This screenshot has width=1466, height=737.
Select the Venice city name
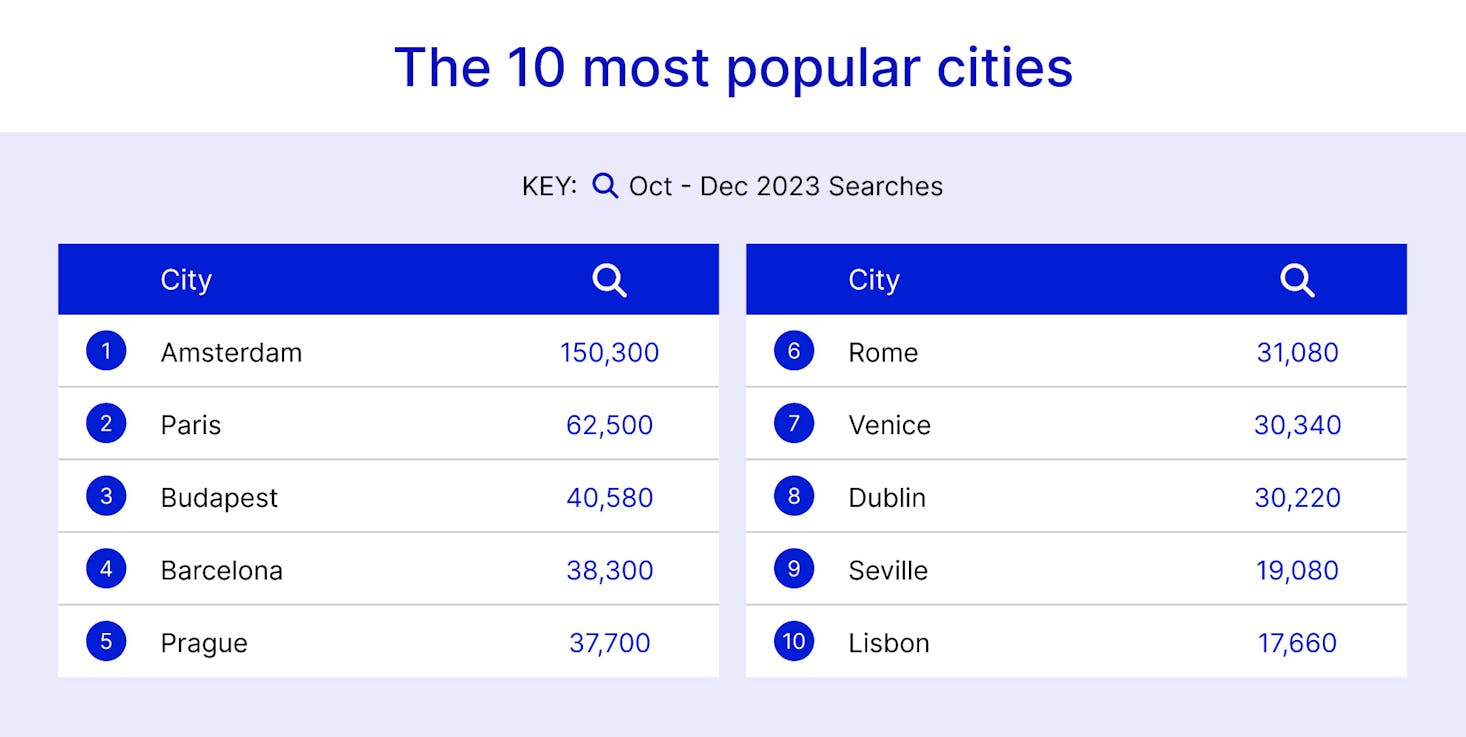pyautogui.click(x=889, y=425)
